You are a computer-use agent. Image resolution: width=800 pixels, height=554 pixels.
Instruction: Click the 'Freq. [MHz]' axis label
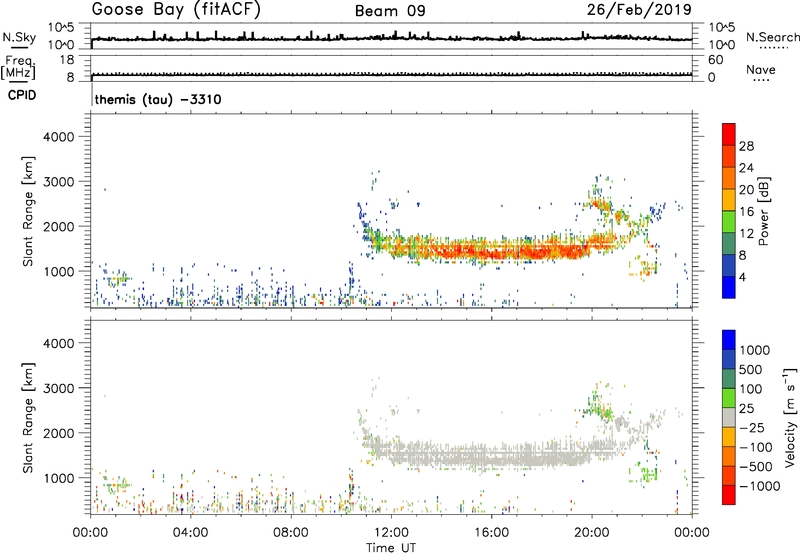coord(19,68)
